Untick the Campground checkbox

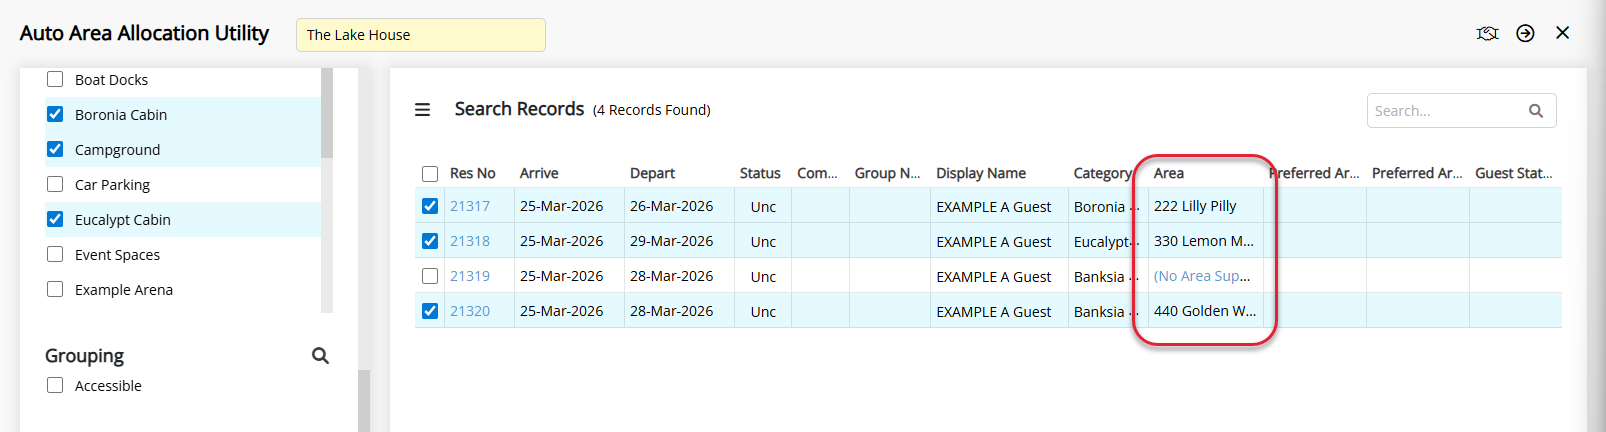click(55, 149)
